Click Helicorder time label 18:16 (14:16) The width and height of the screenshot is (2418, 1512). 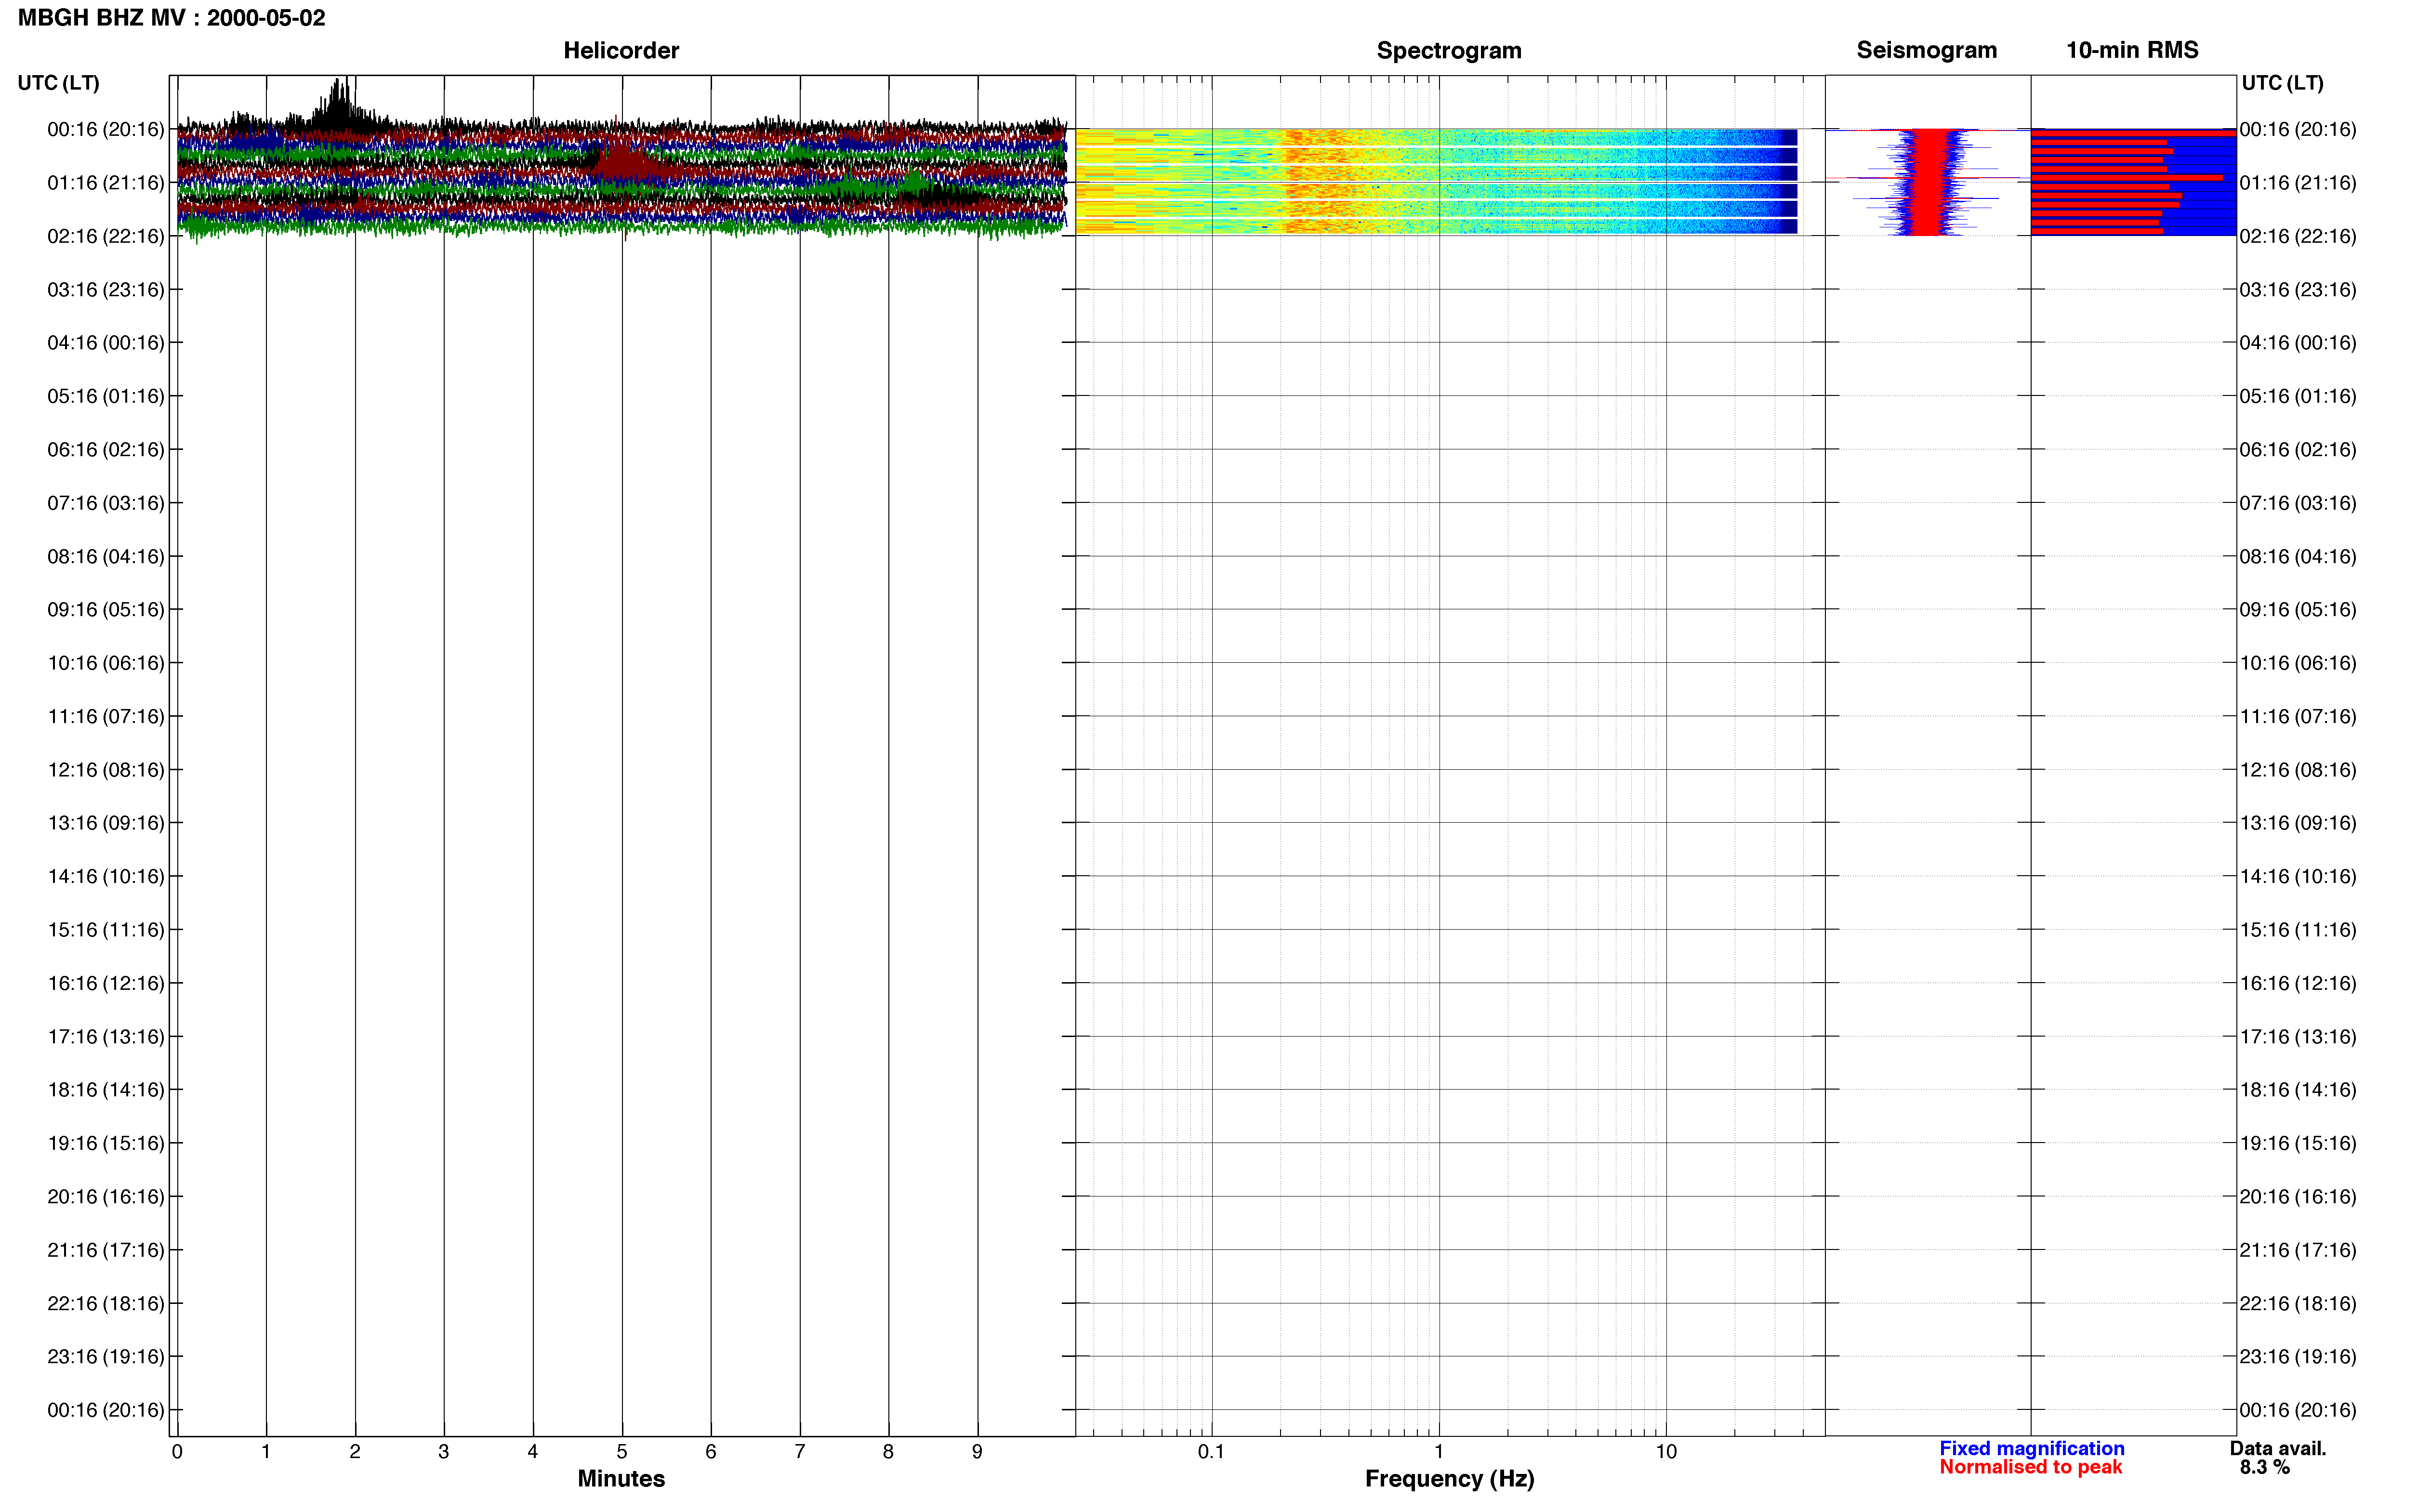106,1090
